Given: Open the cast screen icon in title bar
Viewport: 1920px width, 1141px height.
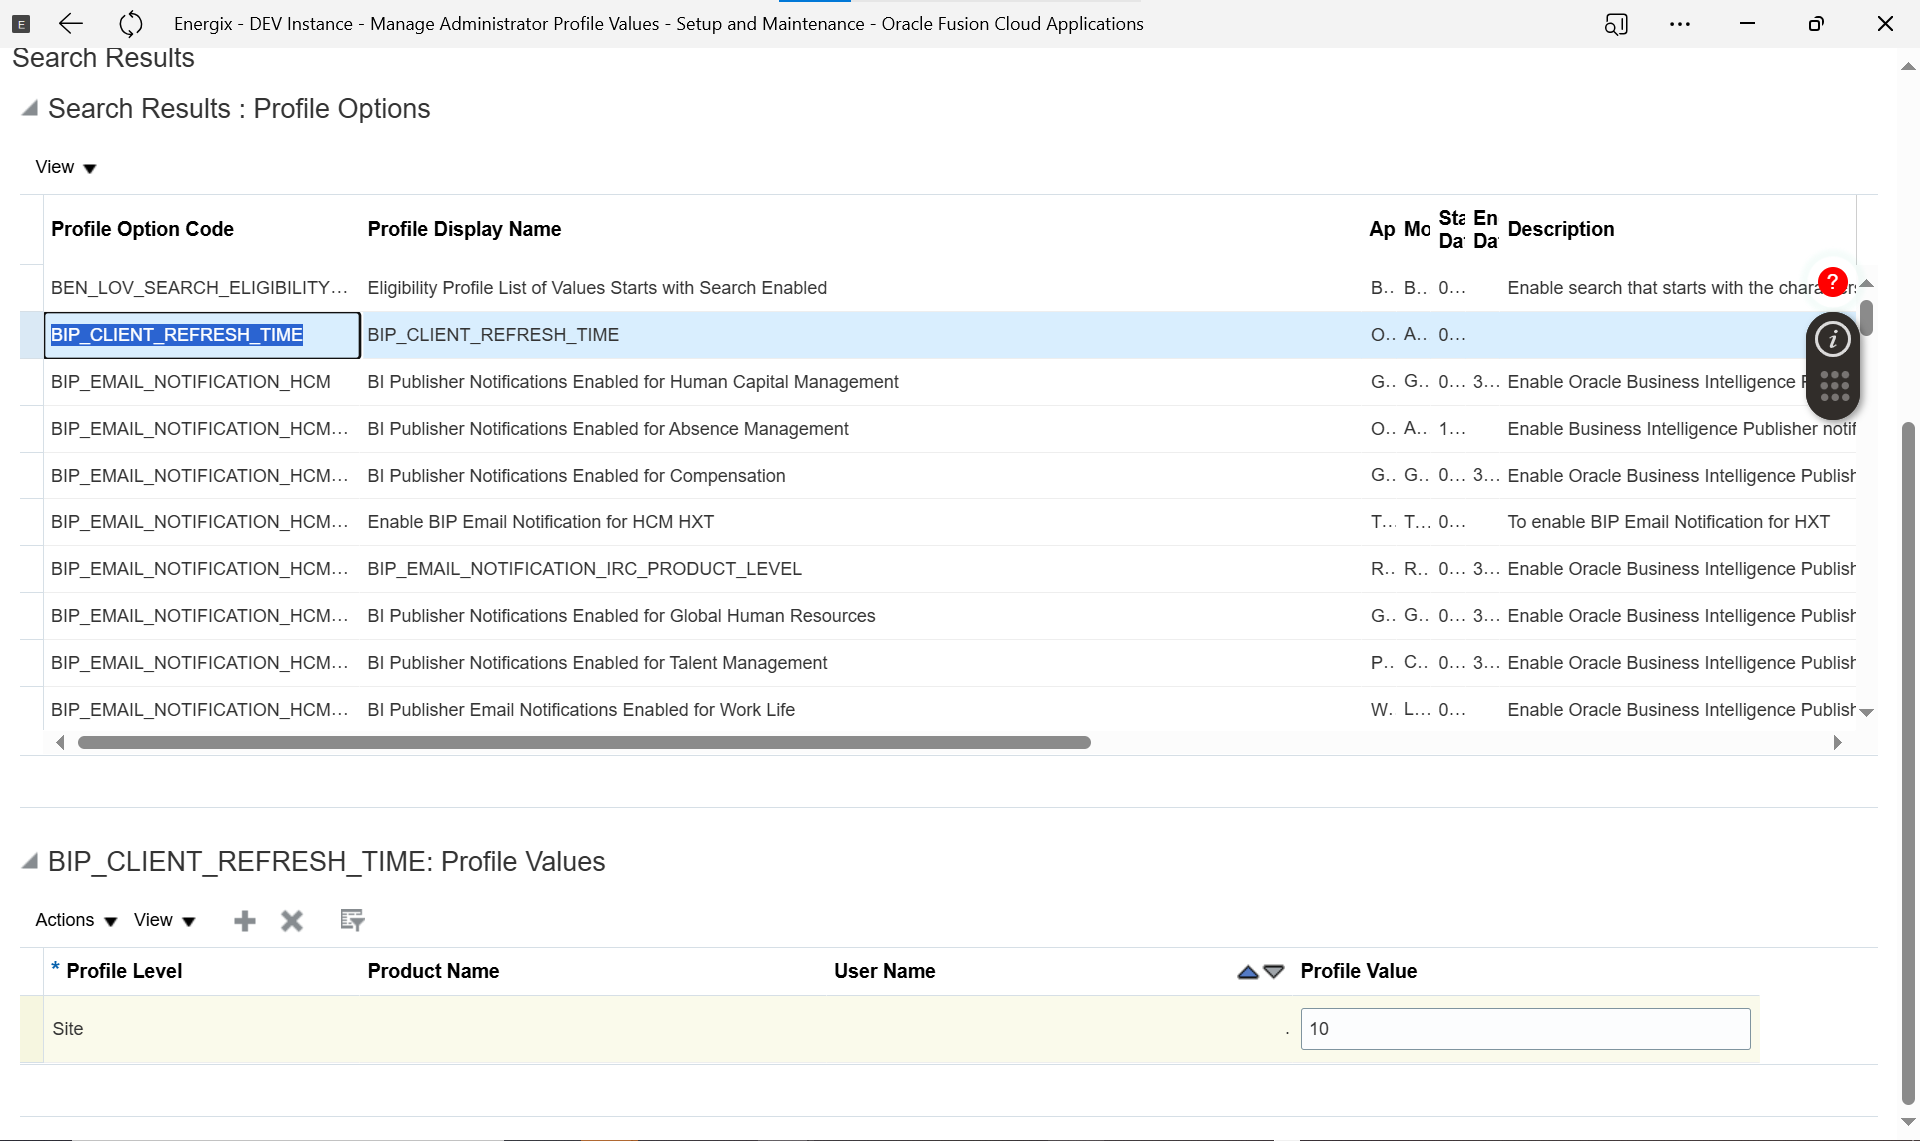Looking at the screenshot, I should [x=1616, y=24].
